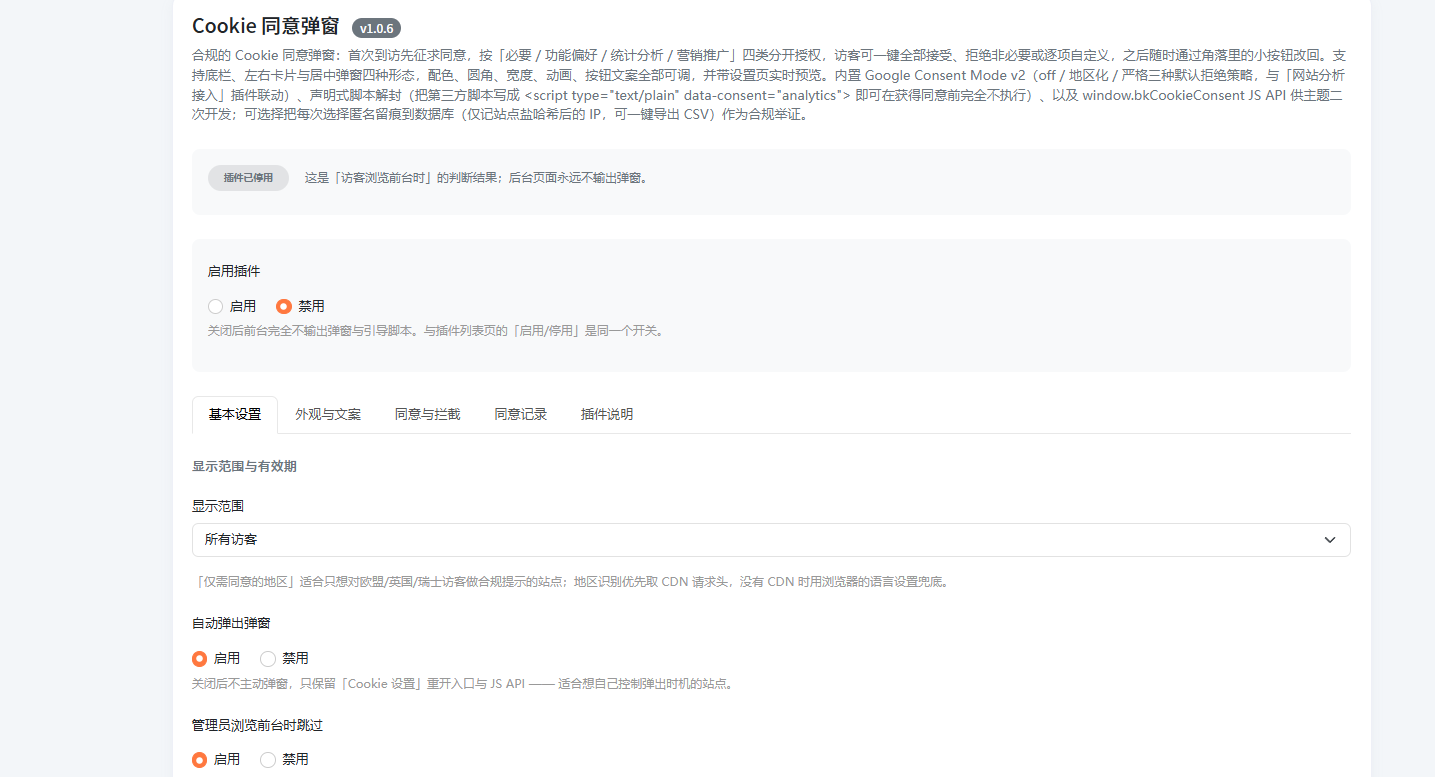Screen dimensions: 1435x777
Task: Choose 禁用 for 自动弹出弹窗
Action: click(x=268, y=658)
